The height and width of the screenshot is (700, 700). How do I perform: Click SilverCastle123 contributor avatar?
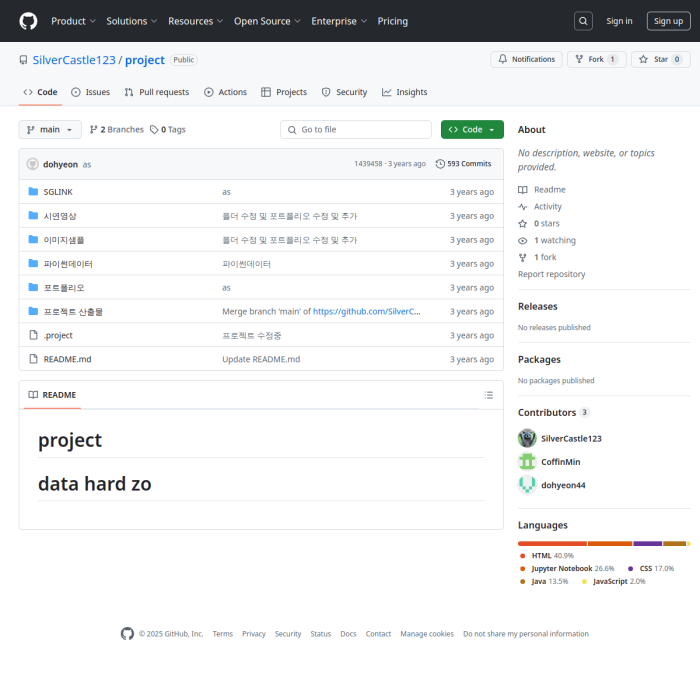tap(527, 438)
